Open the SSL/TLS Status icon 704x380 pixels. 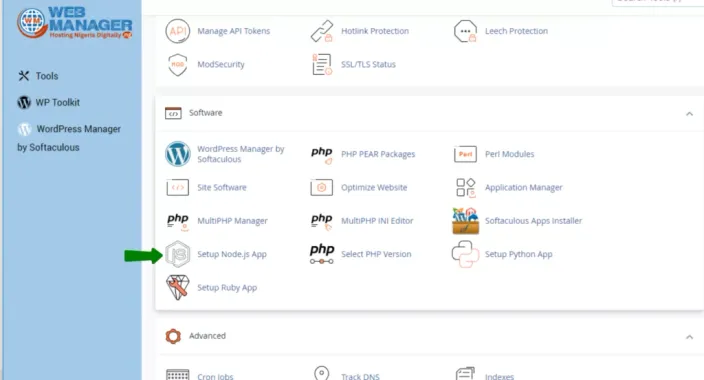[x=322, y=64]
